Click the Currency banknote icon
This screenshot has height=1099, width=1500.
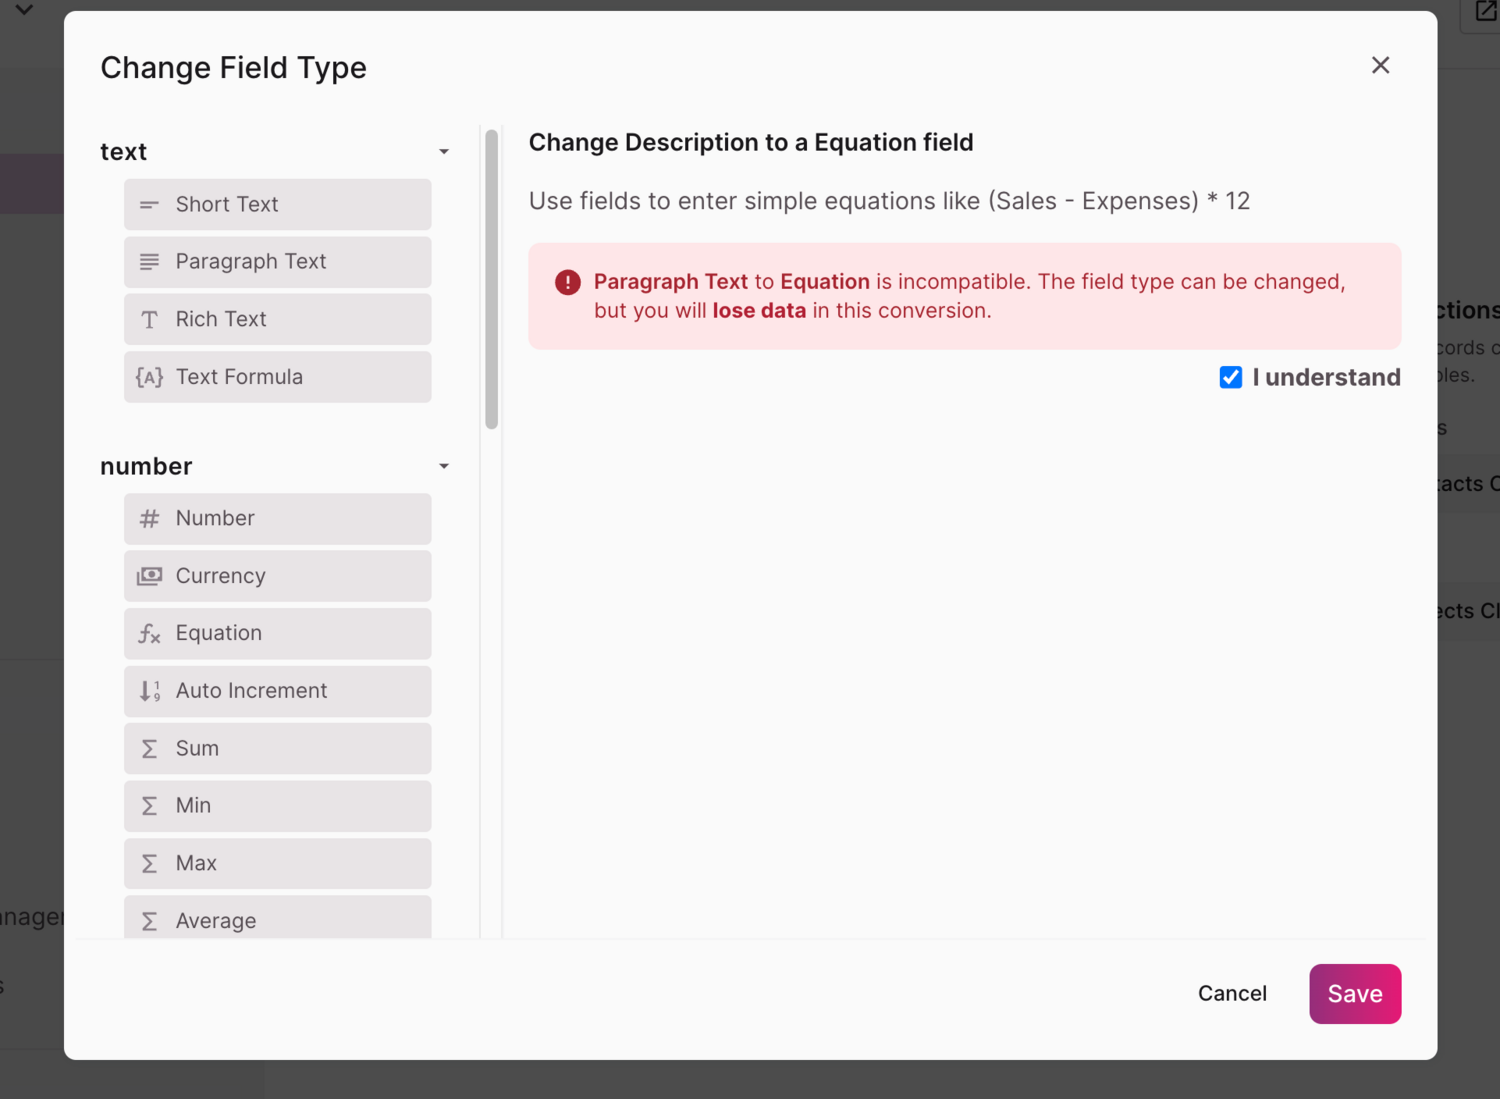(x=149, y=576)
